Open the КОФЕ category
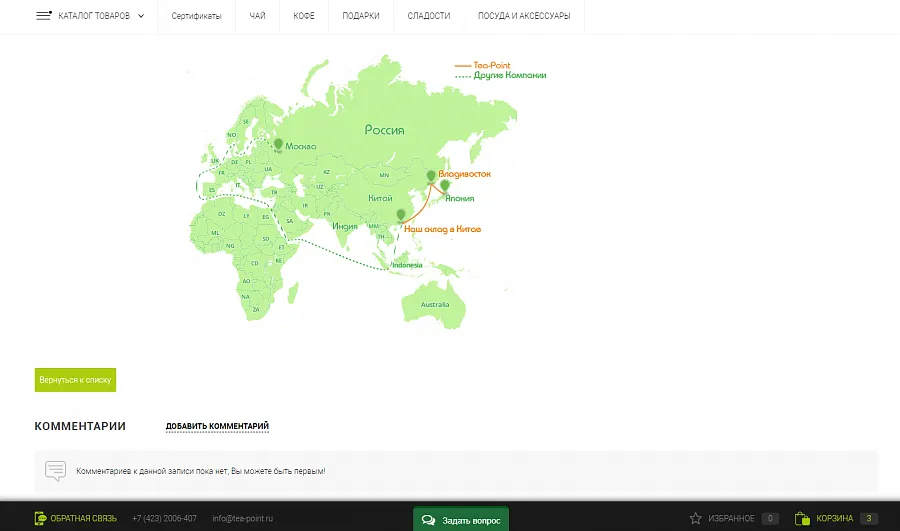Viewport: 900px width, 531px height. 304,16
